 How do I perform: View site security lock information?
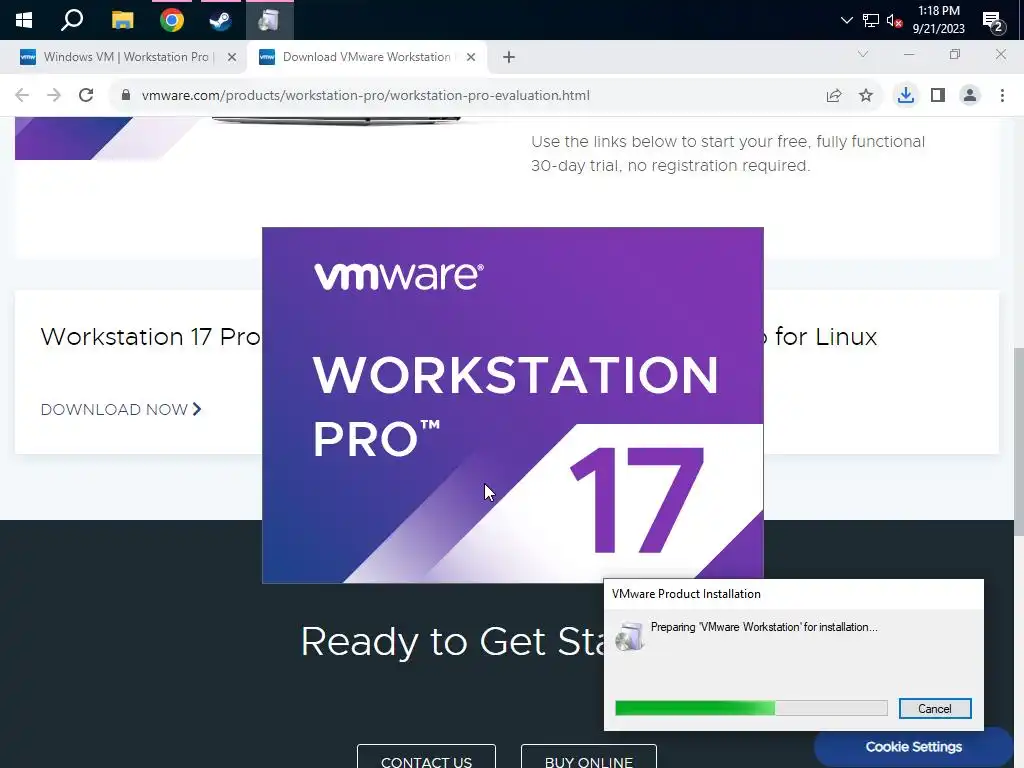(x=126, y=95)
